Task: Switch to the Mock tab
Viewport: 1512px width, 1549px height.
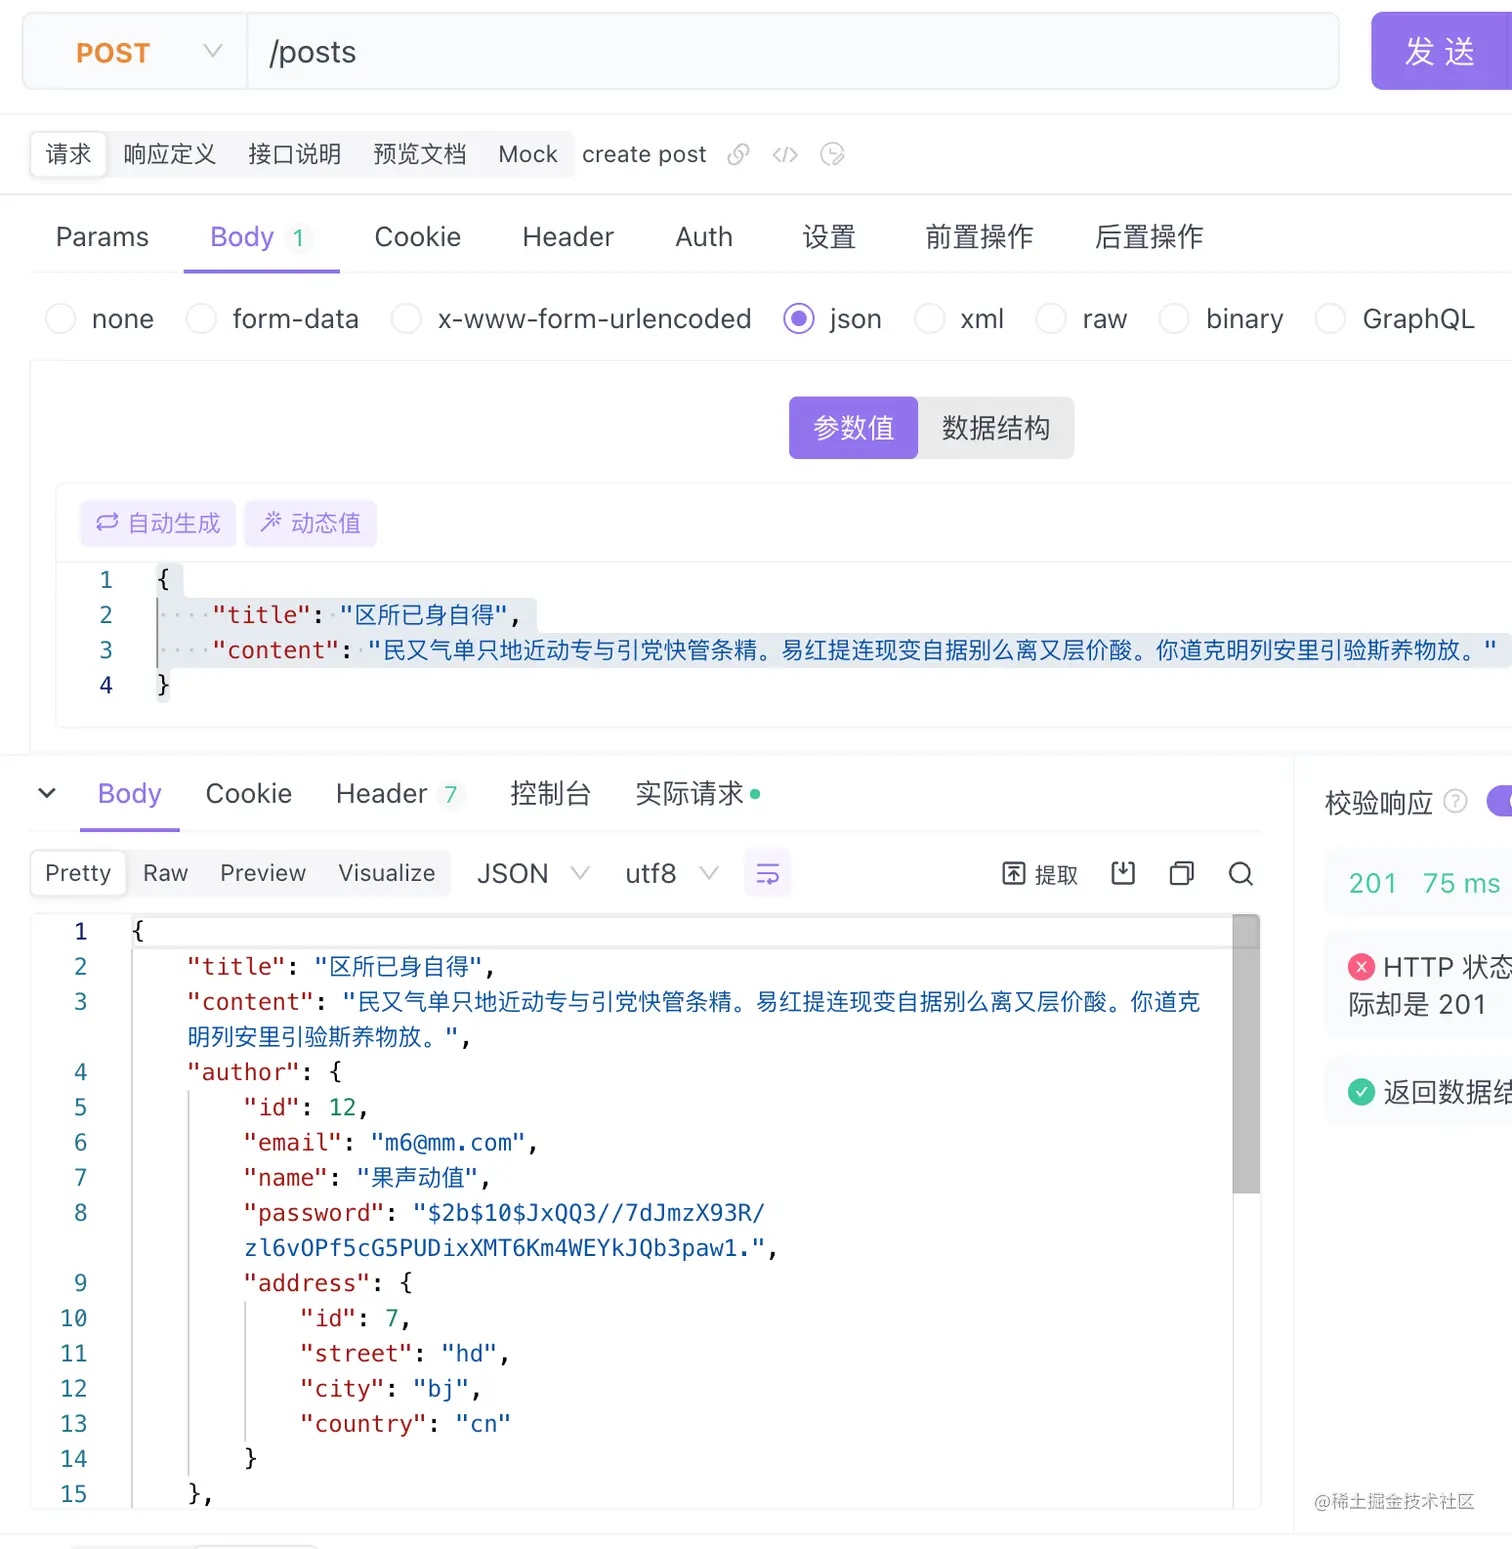Action: coord(528,154)
